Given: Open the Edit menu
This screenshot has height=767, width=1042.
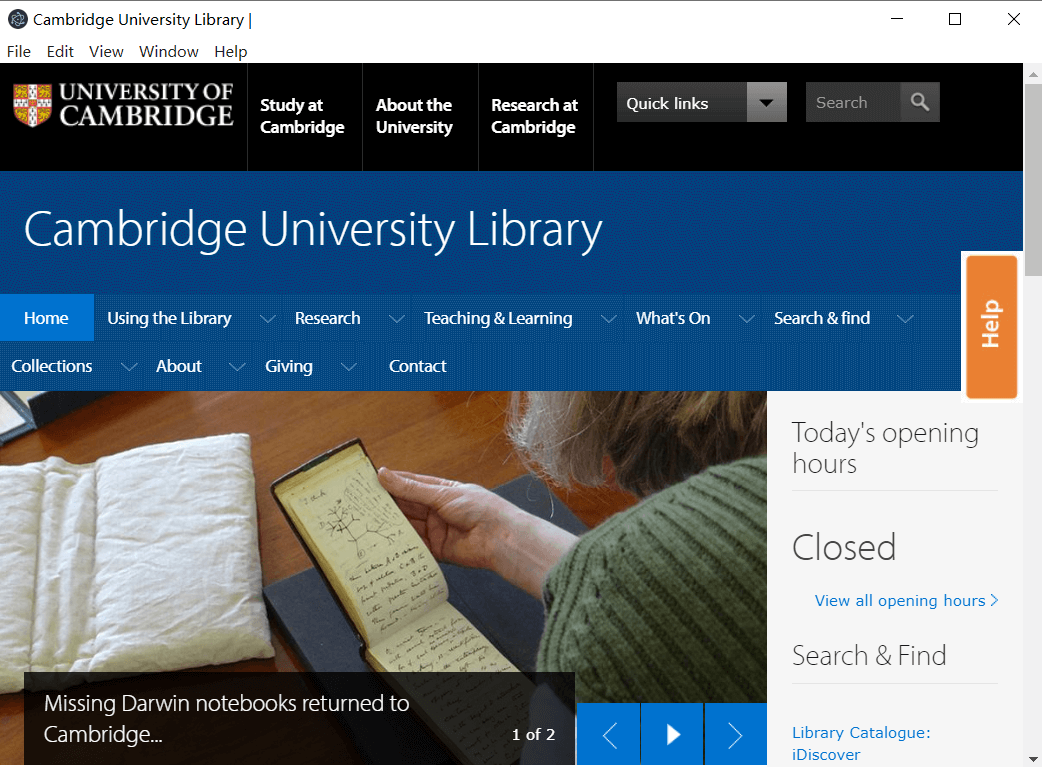Looking at the screenshot, I should 60,51.
